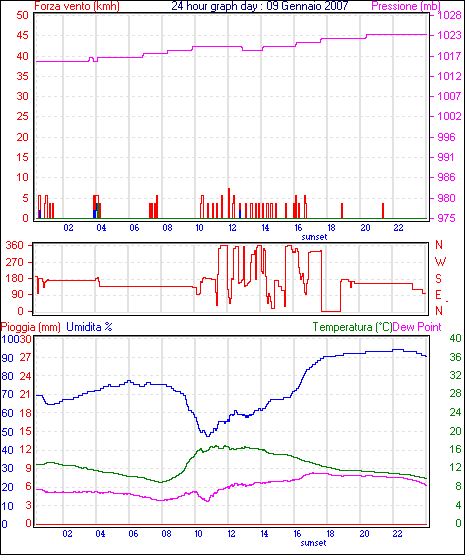The height and width of the screenshot is (556, 466).
Task: Click the 'Temperatura (°C)' legend label
Action: point(353,327)
